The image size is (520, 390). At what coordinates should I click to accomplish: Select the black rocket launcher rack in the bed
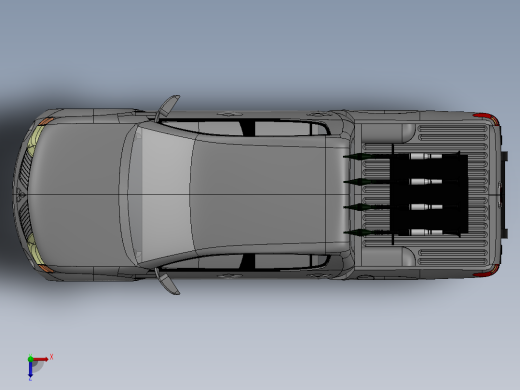[x=429, y=194]
